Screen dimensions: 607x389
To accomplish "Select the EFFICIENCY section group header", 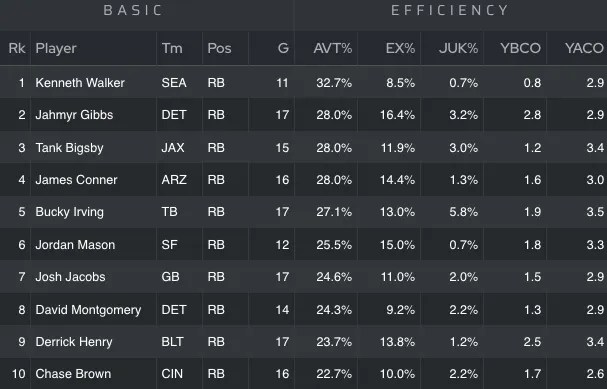I will [x=449, y=10].
